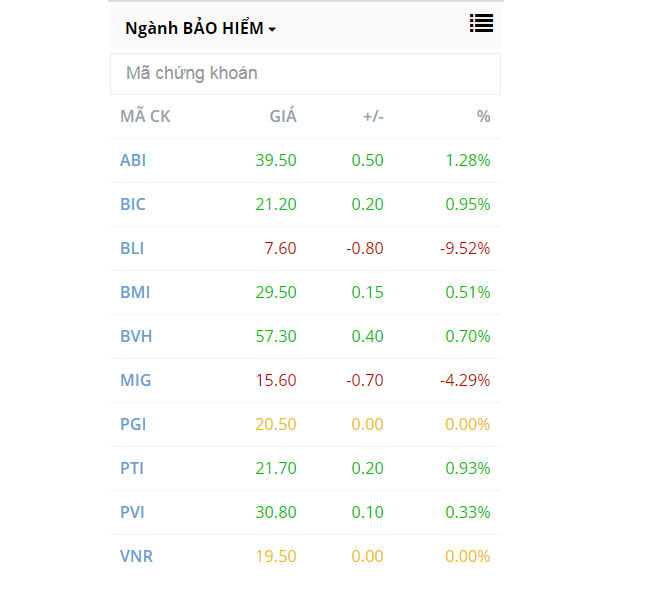Open the PVI stock link
The image size is (656, 591).
click(132, 512)
